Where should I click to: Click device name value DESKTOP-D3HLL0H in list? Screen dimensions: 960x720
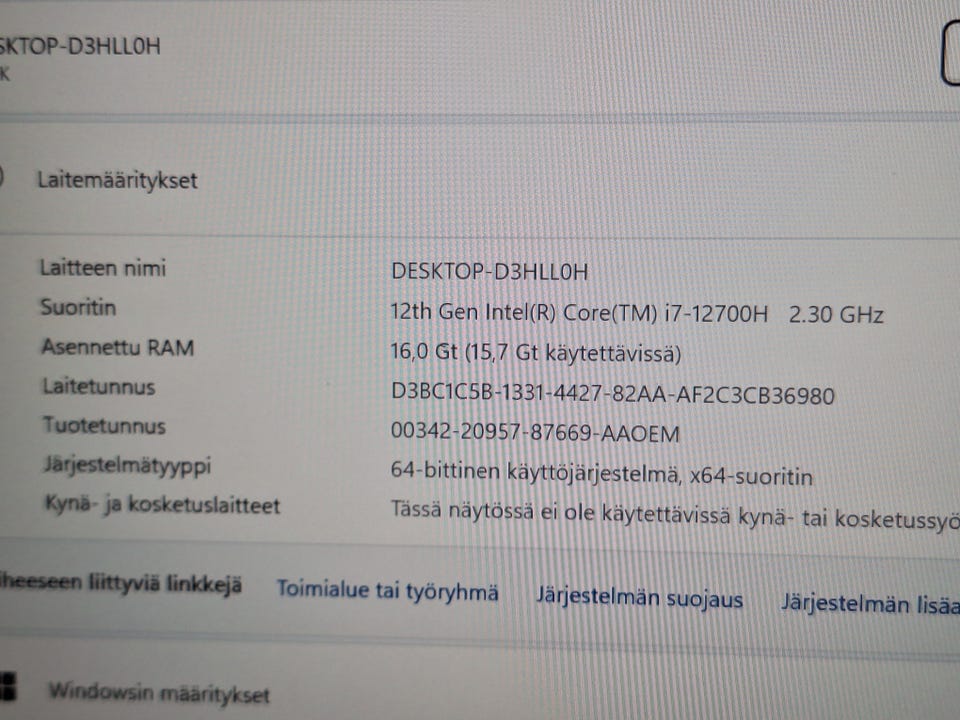tap(489, 271)
